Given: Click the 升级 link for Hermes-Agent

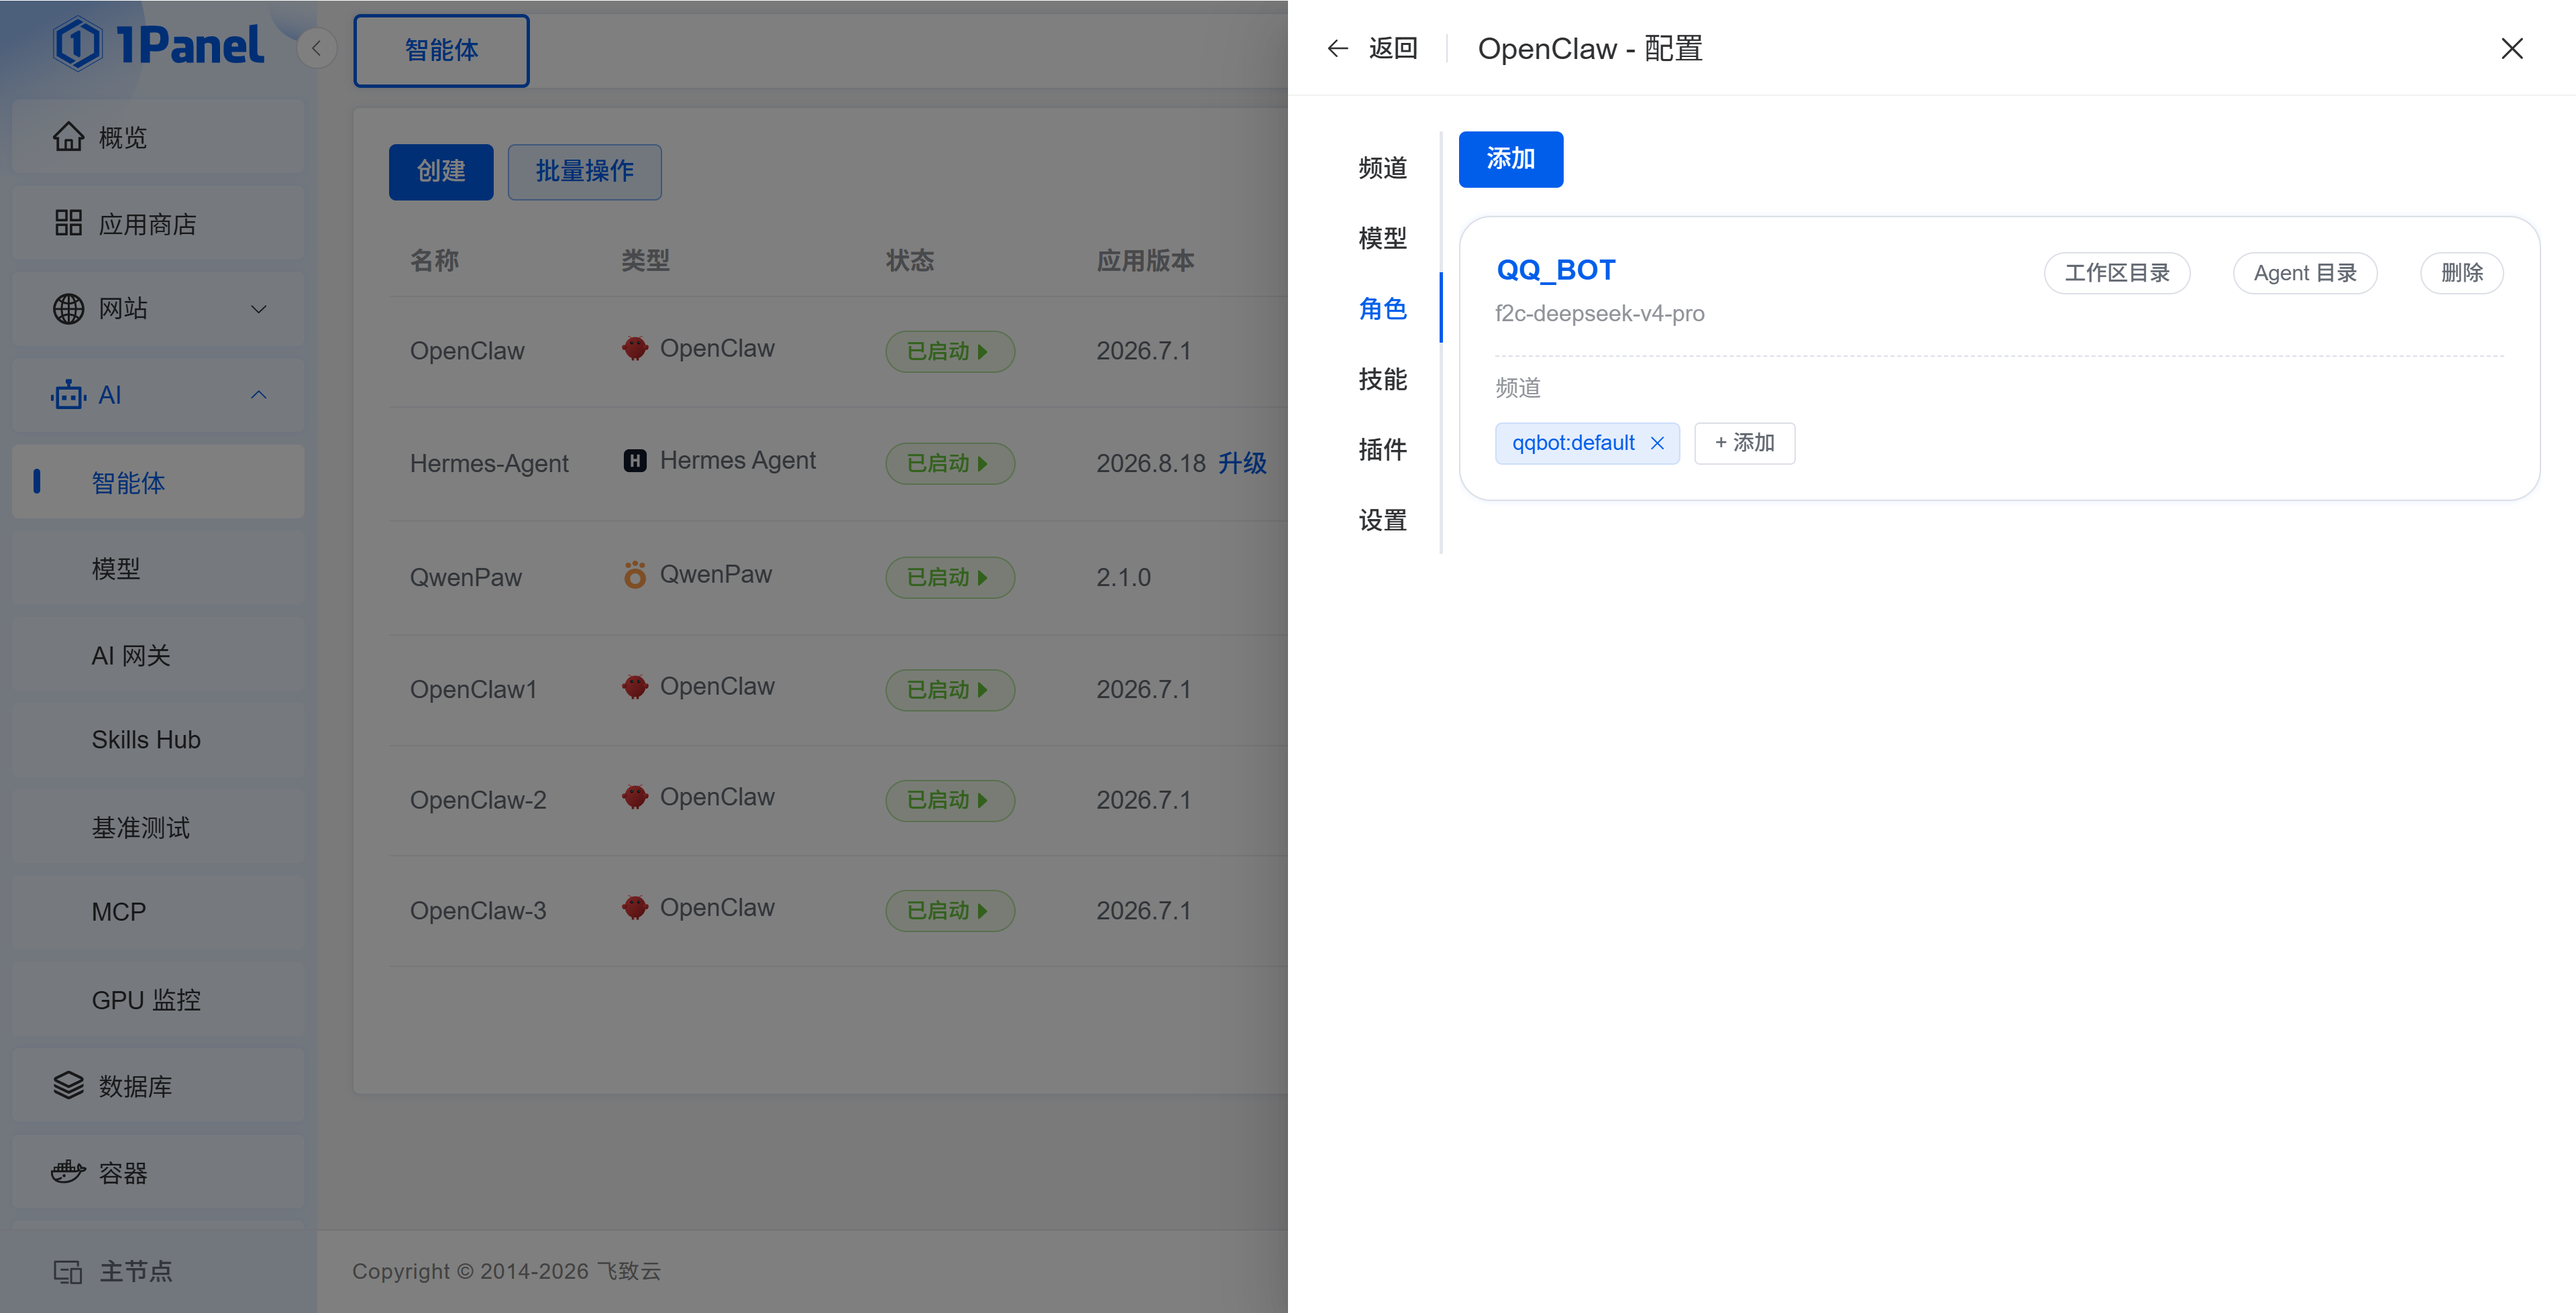Looking at the screenshot, I should pyautogui.click(x=1242, y=463).
